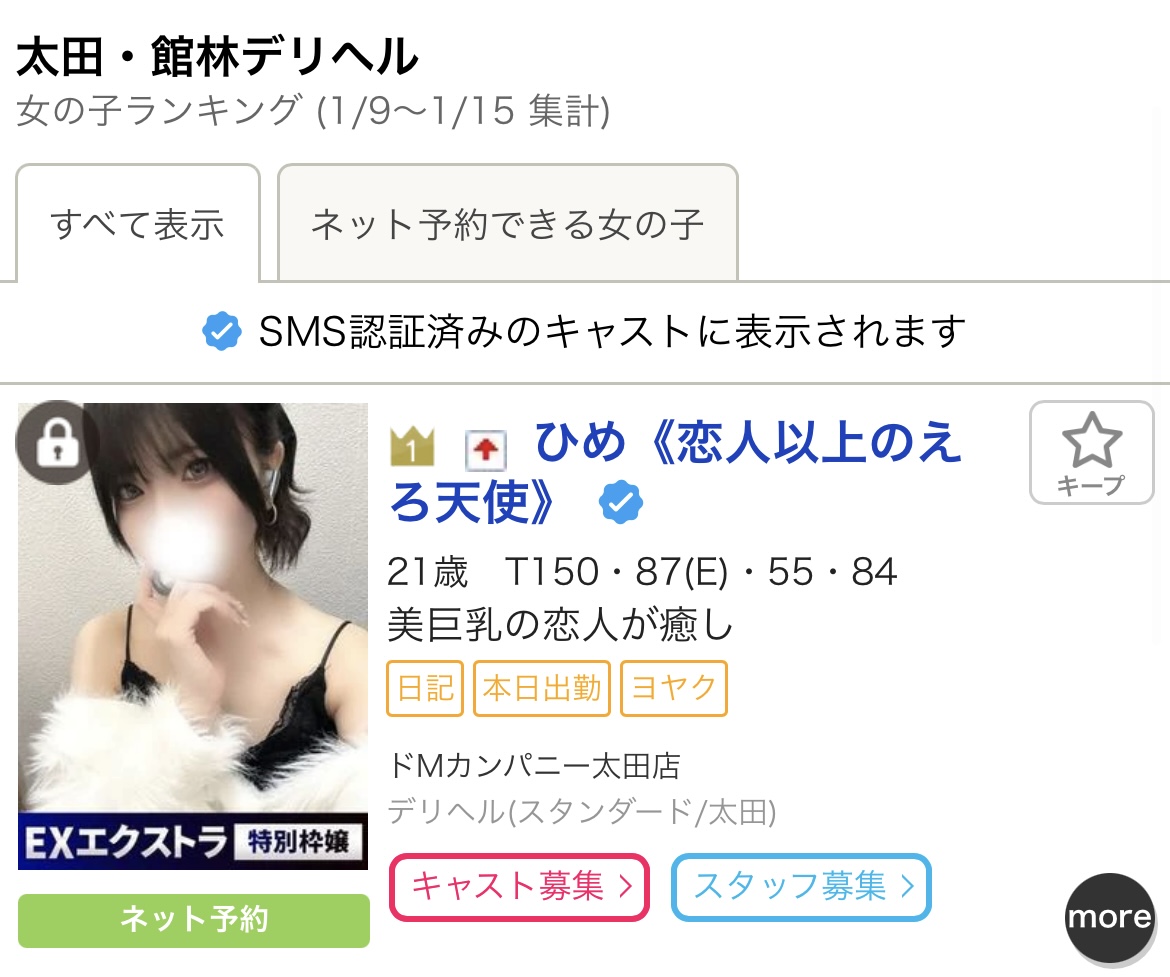Open the round more button
The height and width of the screenshot is (977, 1170).
pyautogui.click(x=1109, y=917)
